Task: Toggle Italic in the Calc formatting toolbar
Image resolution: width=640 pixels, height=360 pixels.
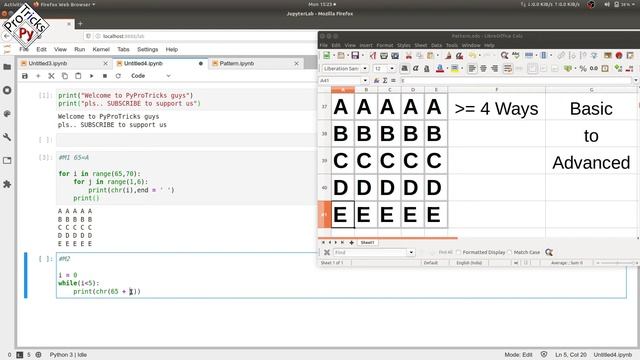Action: click(416, 69)
